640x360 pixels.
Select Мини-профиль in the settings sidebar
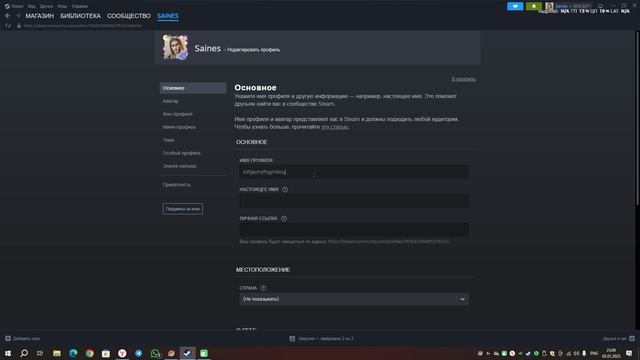click(179, 127)
